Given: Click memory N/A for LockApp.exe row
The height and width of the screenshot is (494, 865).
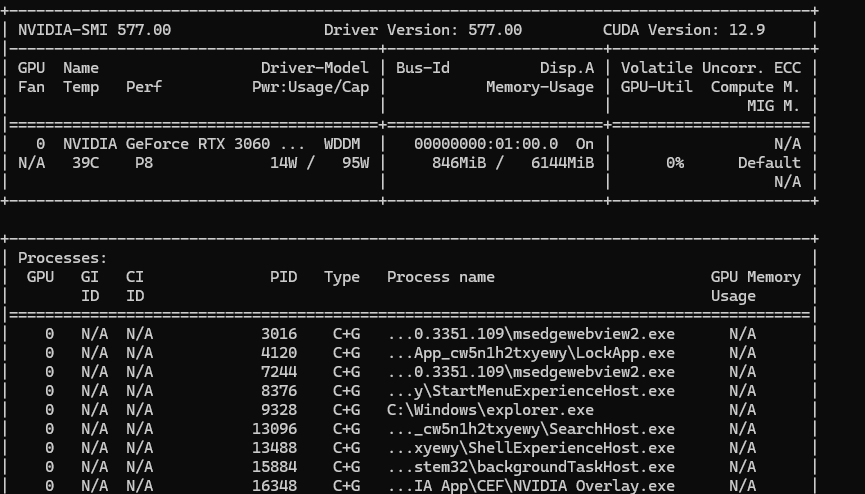Looking at the screenshot, I should coord(742,353).
